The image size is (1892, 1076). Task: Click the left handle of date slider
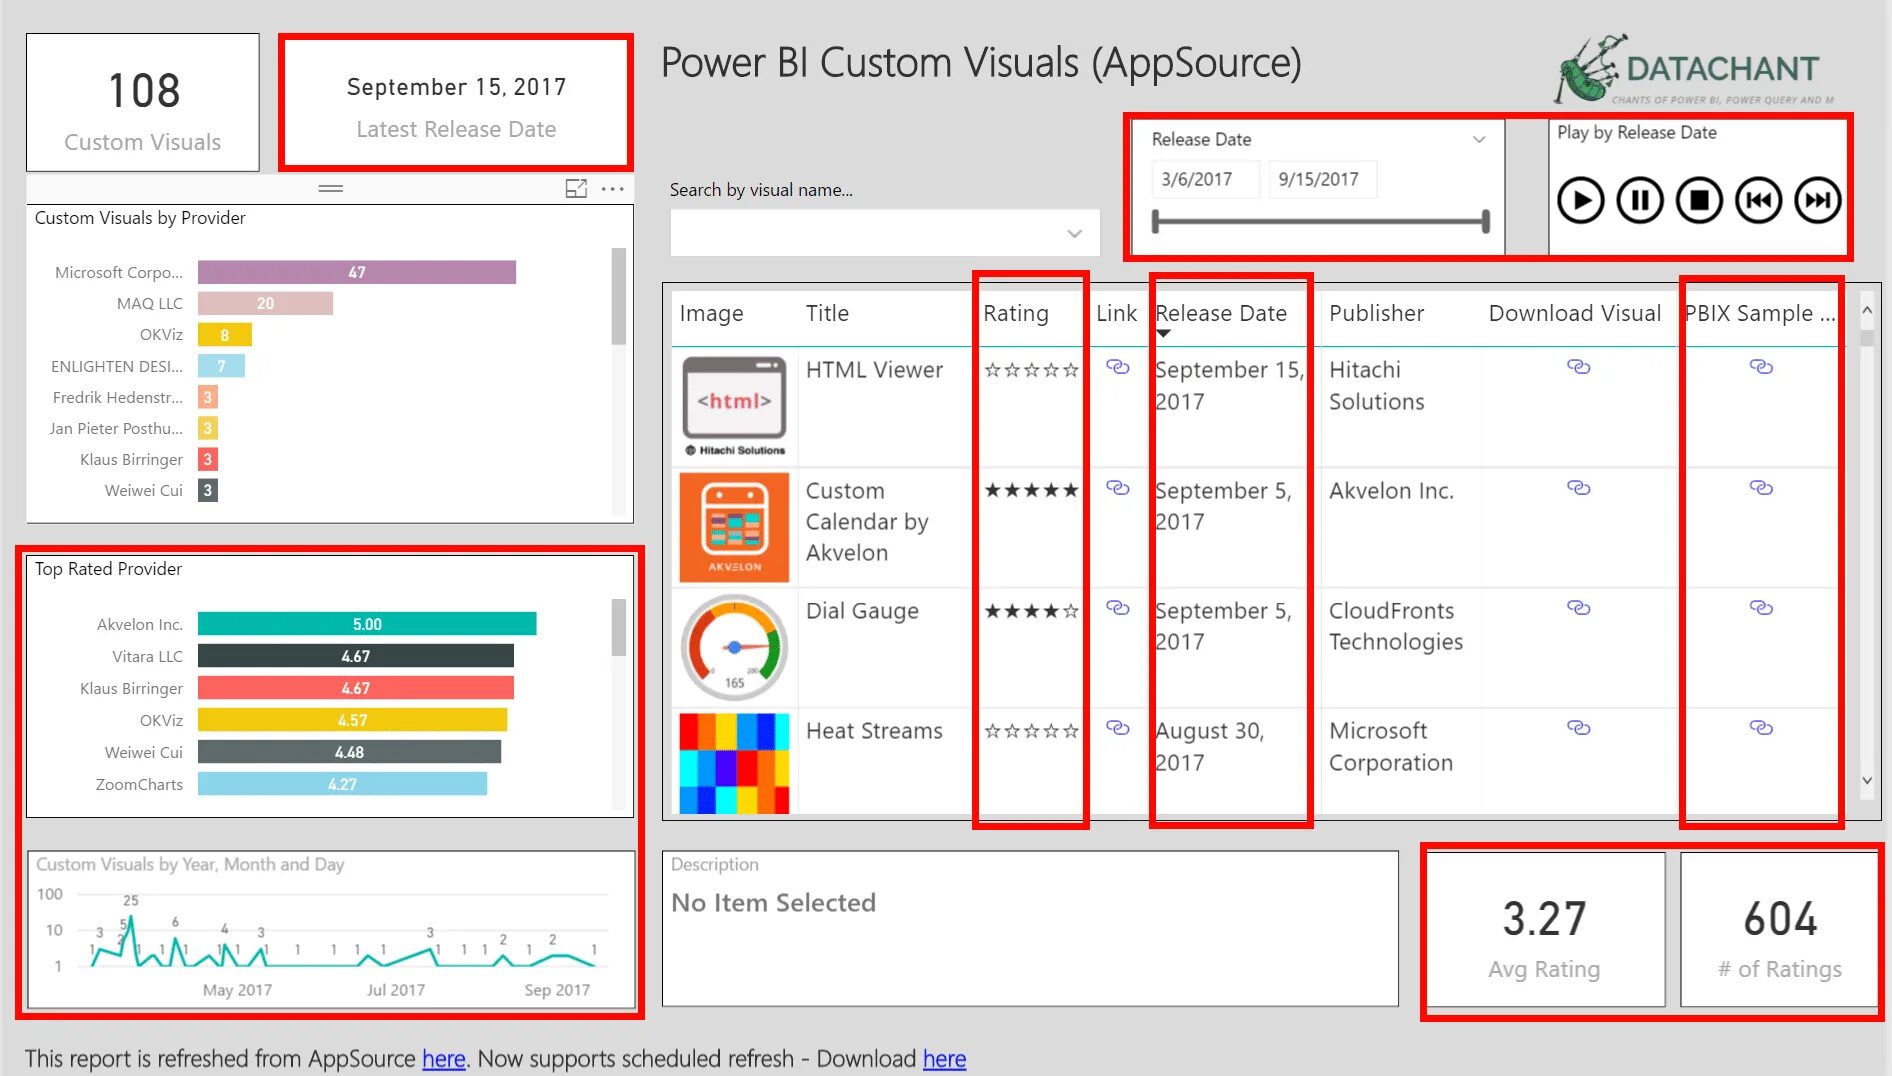click(1156, 221)
